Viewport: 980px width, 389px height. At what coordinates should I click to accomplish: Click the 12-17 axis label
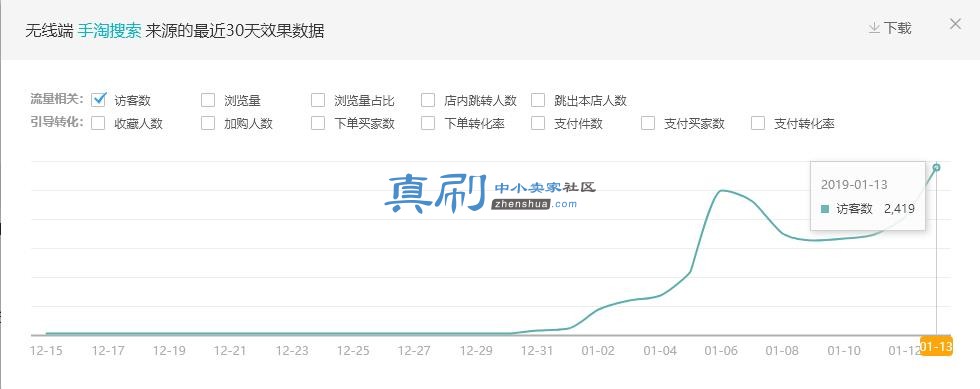108,351
